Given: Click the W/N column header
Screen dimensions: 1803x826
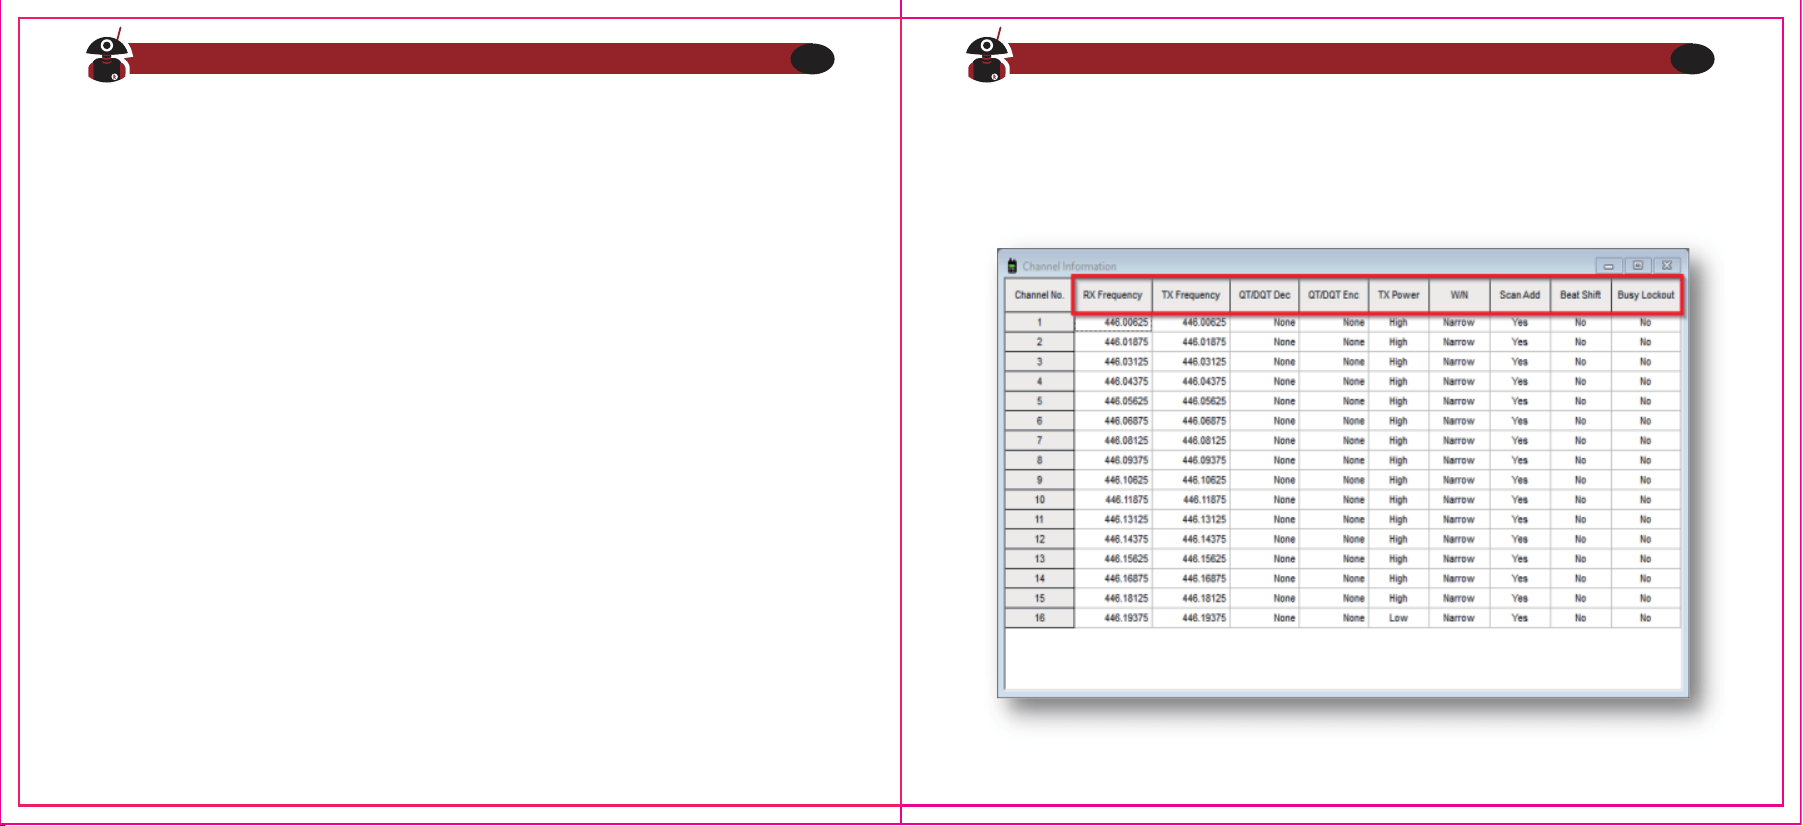Looking at the screenshot, I should 1459,295.
